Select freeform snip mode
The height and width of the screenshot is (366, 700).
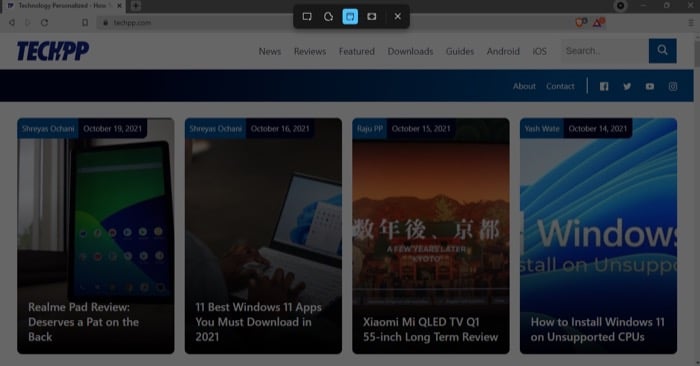[x=329, y=17]
